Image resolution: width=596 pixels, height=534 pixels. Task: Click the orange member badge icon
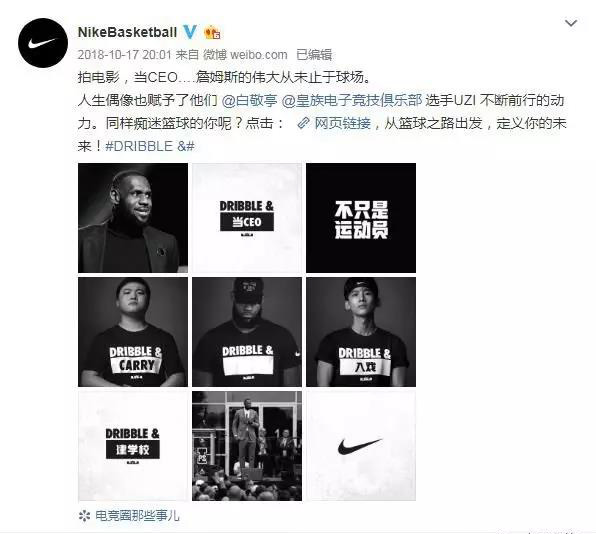pyautogui.click(x=212, y=32)
